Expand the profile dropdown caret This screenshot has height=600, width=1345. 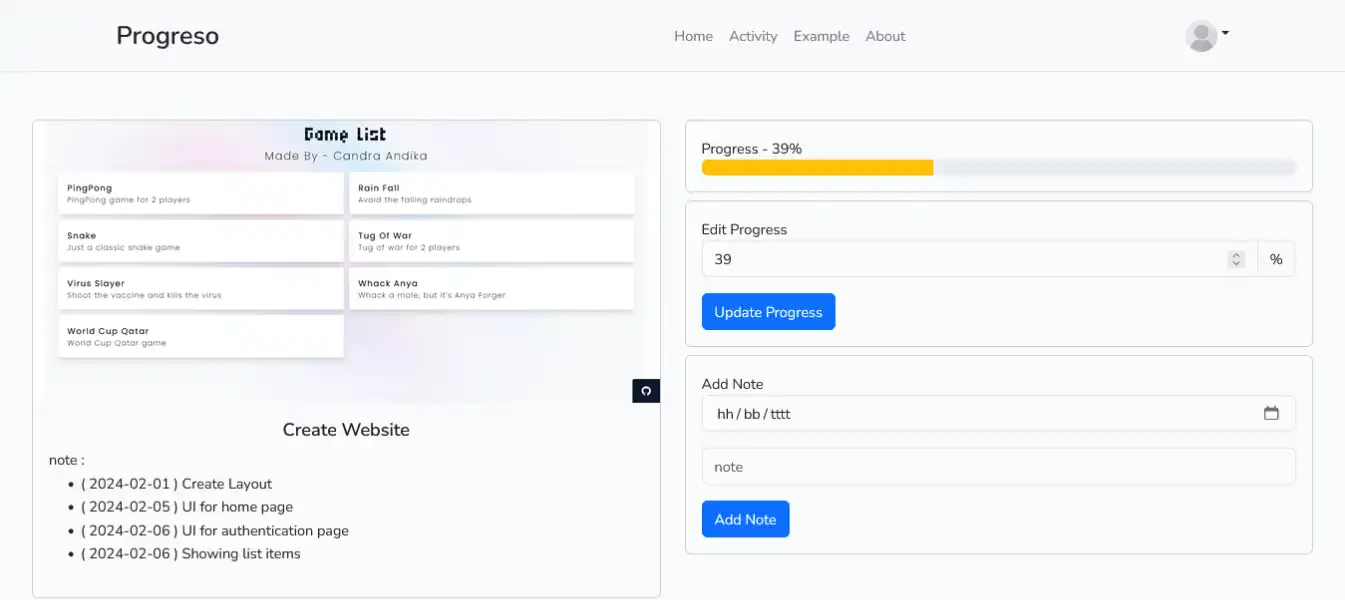pyautogui.click(x=1225, y=33)
